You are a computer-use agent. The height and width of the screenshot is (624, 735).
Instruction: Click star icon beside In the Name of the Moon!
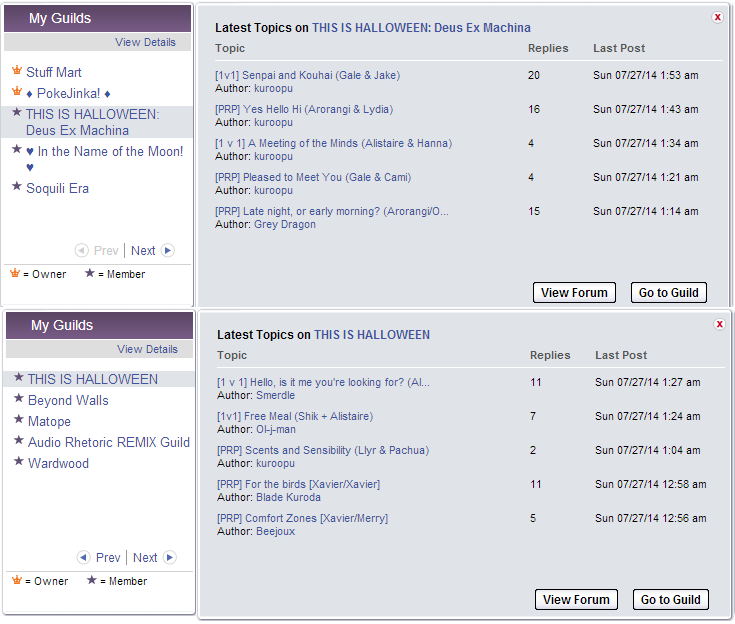pyautogui.click(x=17, y=150)
